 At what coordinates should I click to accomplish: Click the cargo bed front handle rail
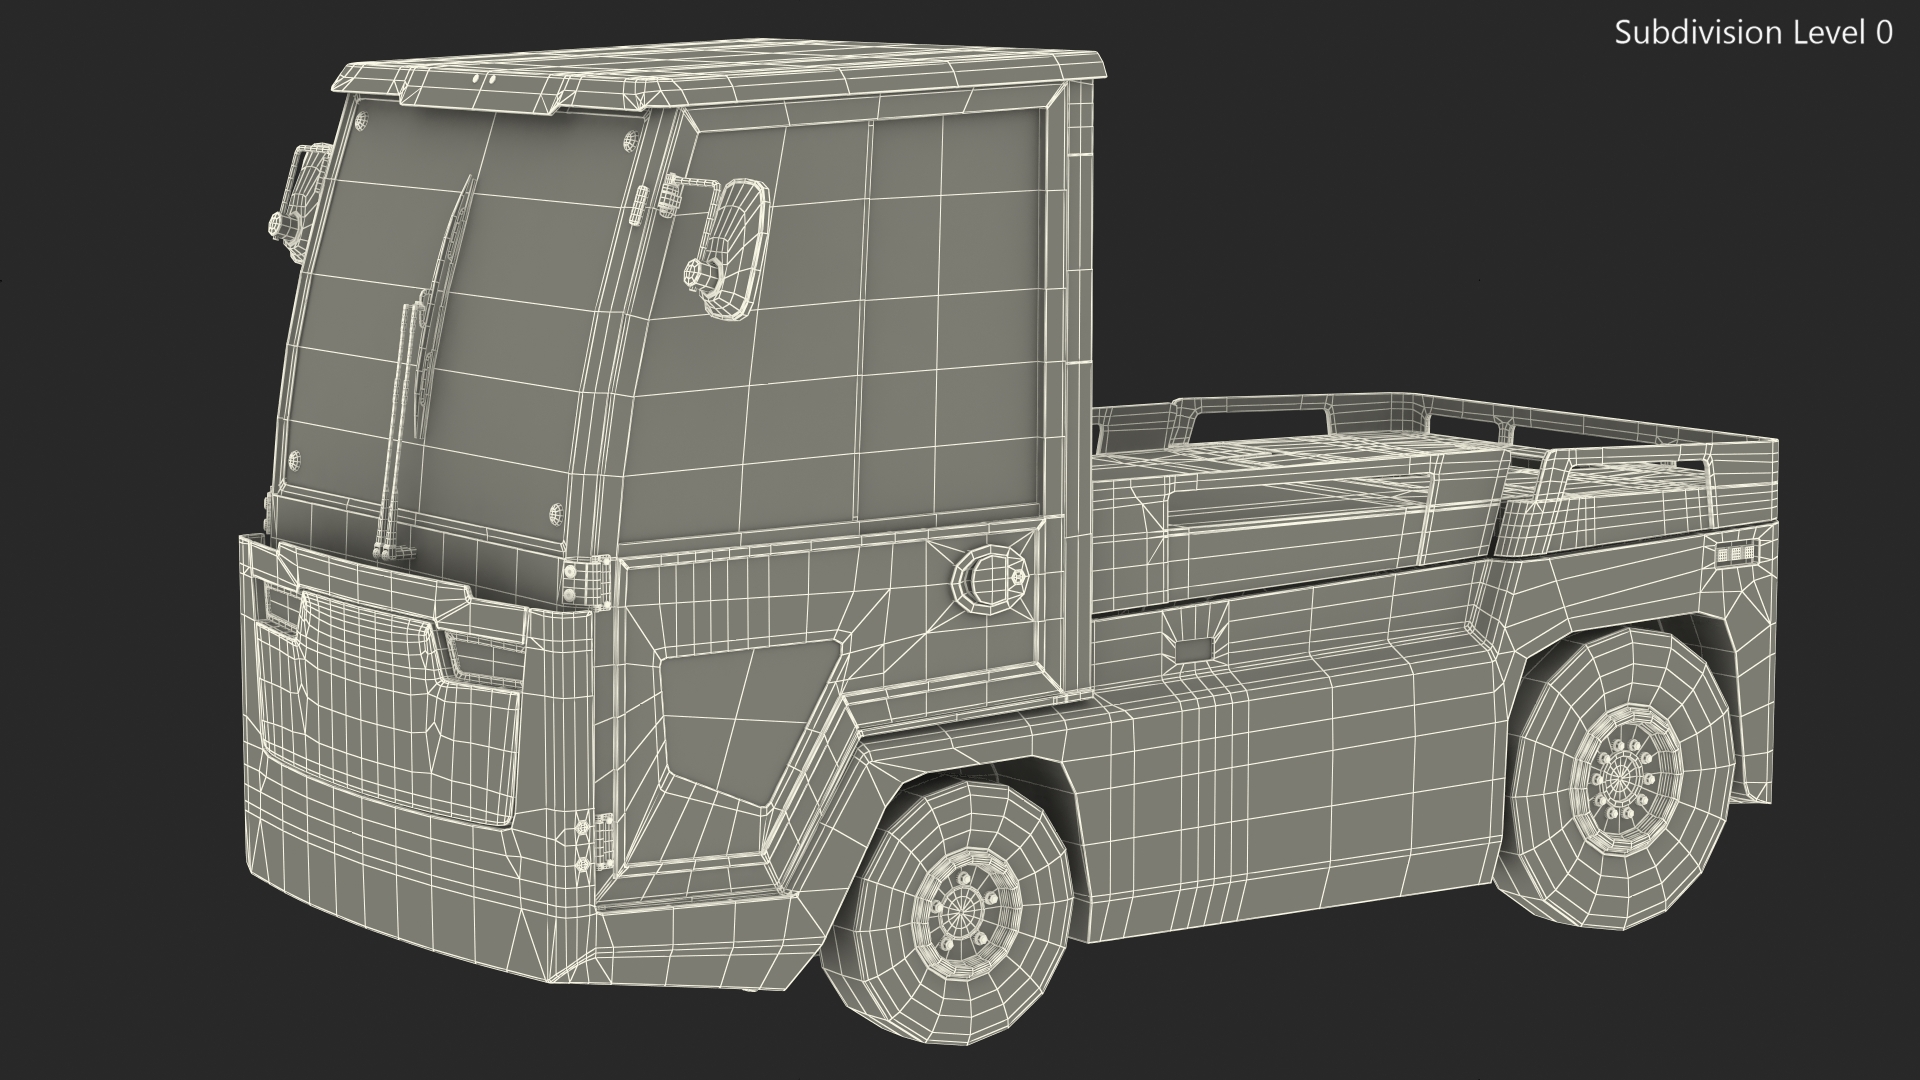(1255, 405)
